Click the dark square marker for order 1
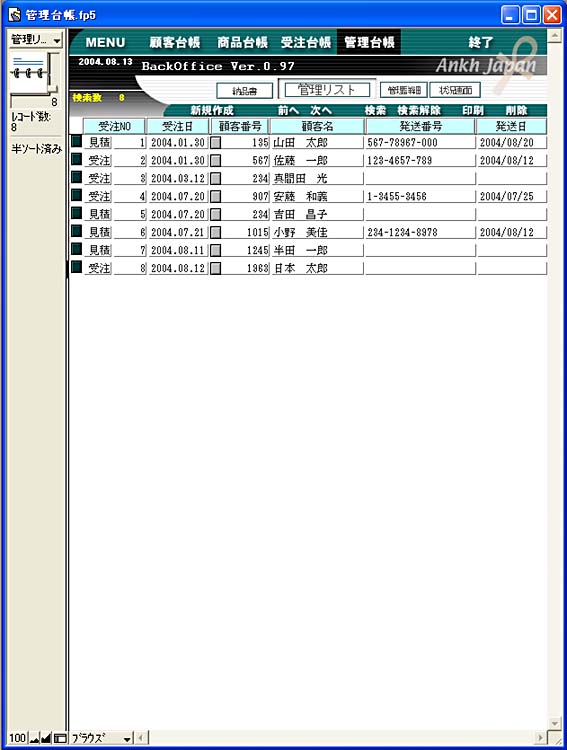This screenshot has width=567, height=750. 77,141
